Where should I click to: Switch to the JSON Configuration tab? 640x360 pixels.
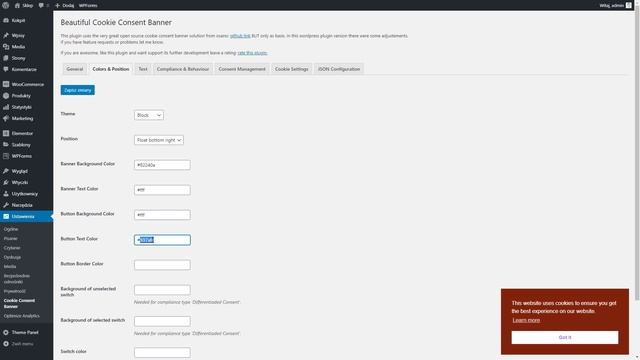click(x=339, y=69)
